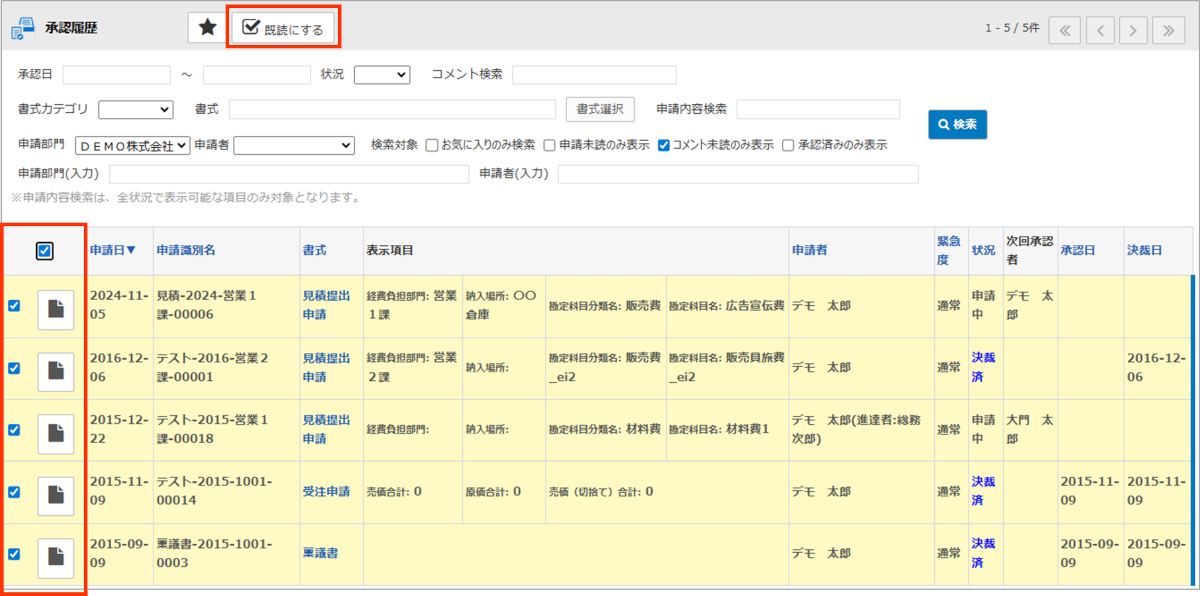Click the コメント検索 input field
The height and width of the screenshot is (596, 1200).
tap(594, 75)
